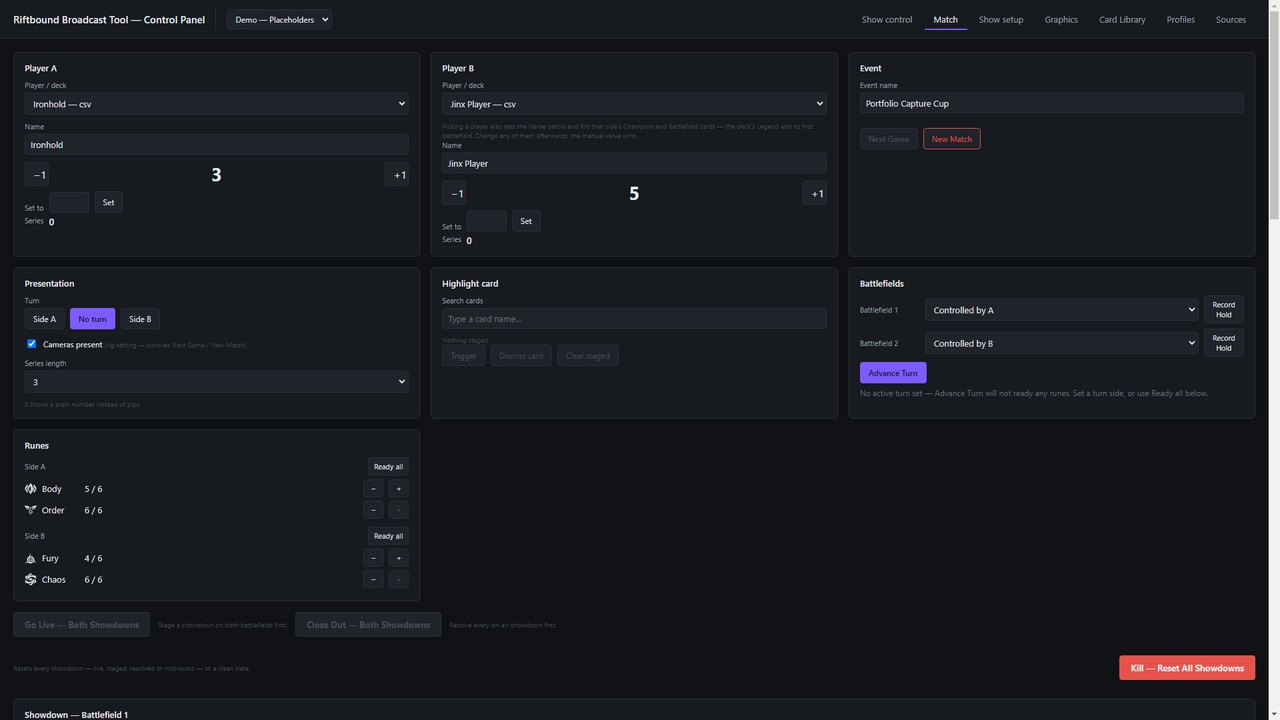Click Record Hold for Battlefield 2
Viewport: 1280px width, 720px height.
[x=1224, y=343]
